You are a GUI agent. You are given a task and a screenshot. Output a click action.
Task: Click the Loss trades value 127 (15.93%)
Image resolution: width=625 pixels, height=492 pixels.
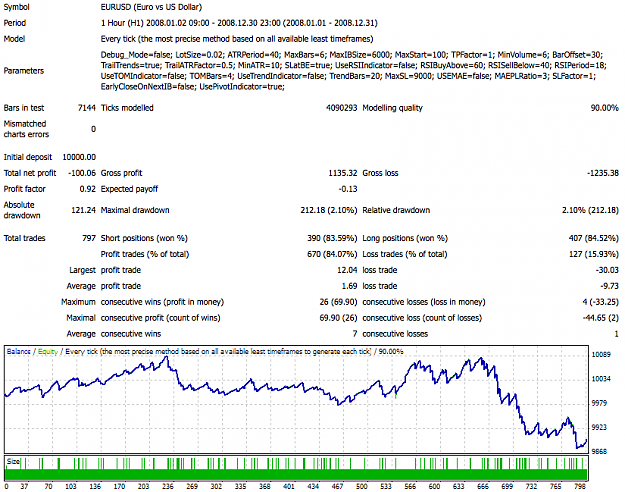(x=594, y=254)
